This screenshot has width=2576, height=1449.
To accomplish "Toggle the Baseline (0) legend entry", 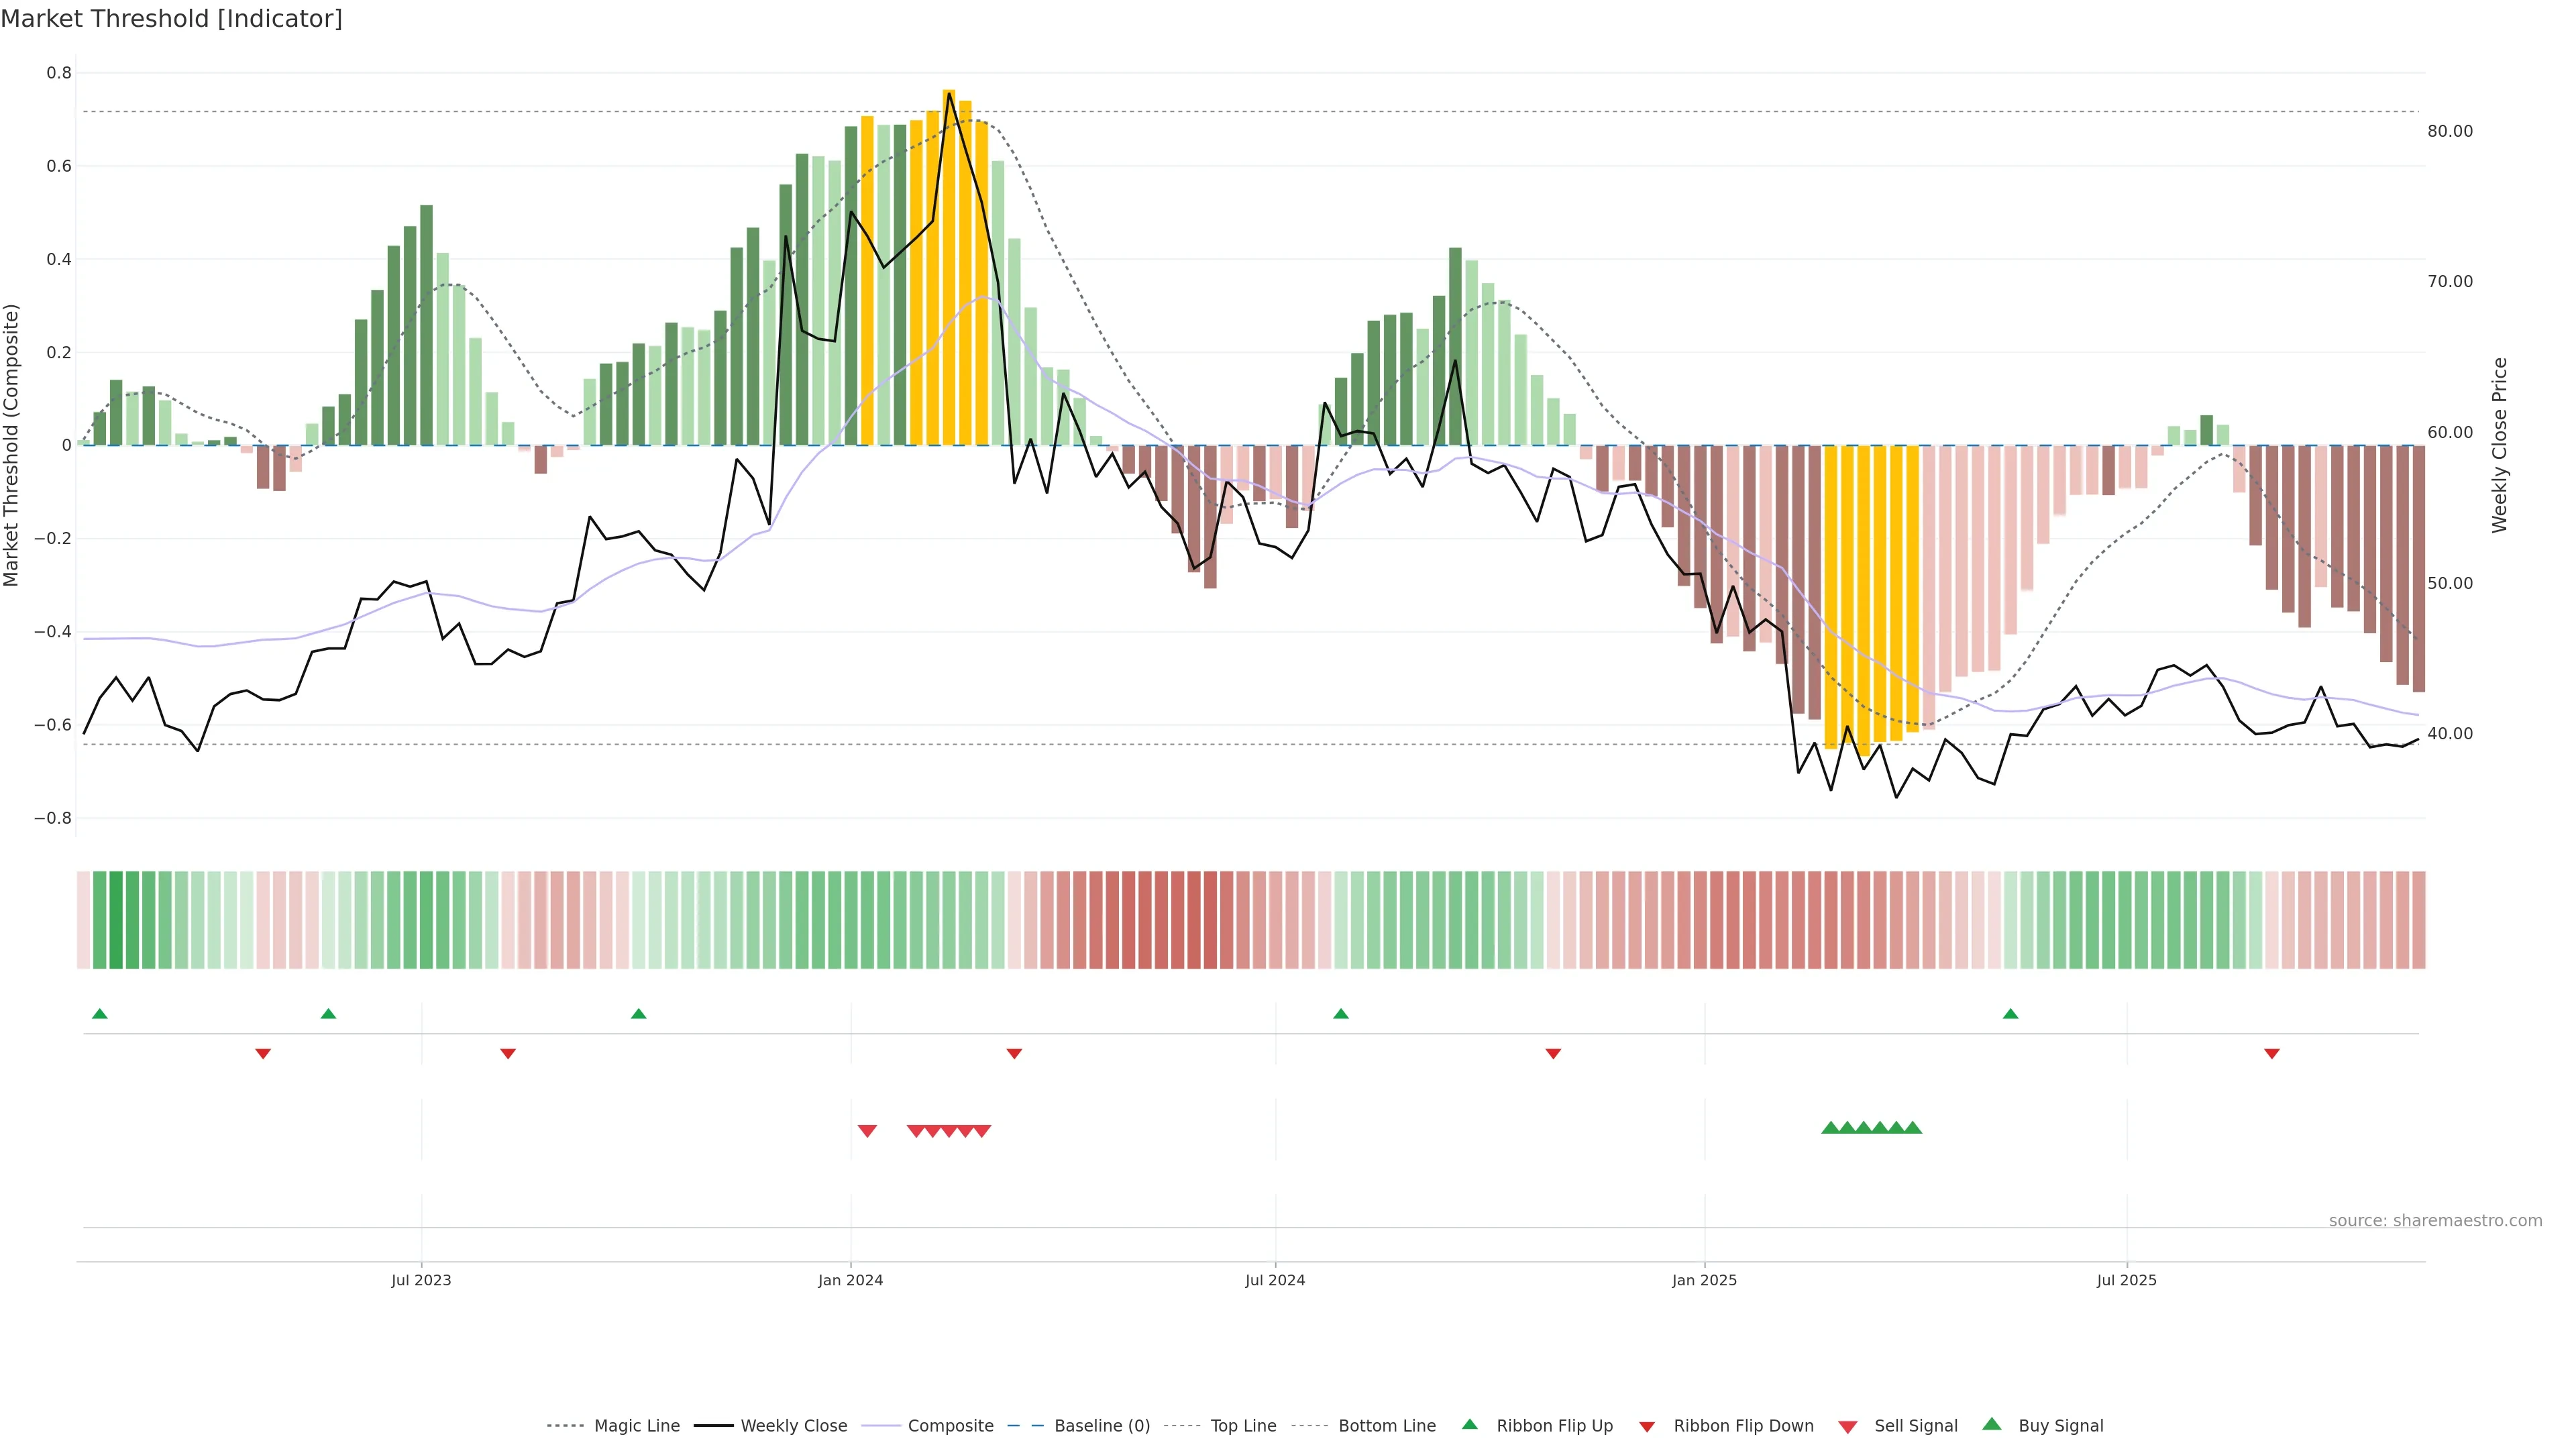I will click(1101, 1426).
